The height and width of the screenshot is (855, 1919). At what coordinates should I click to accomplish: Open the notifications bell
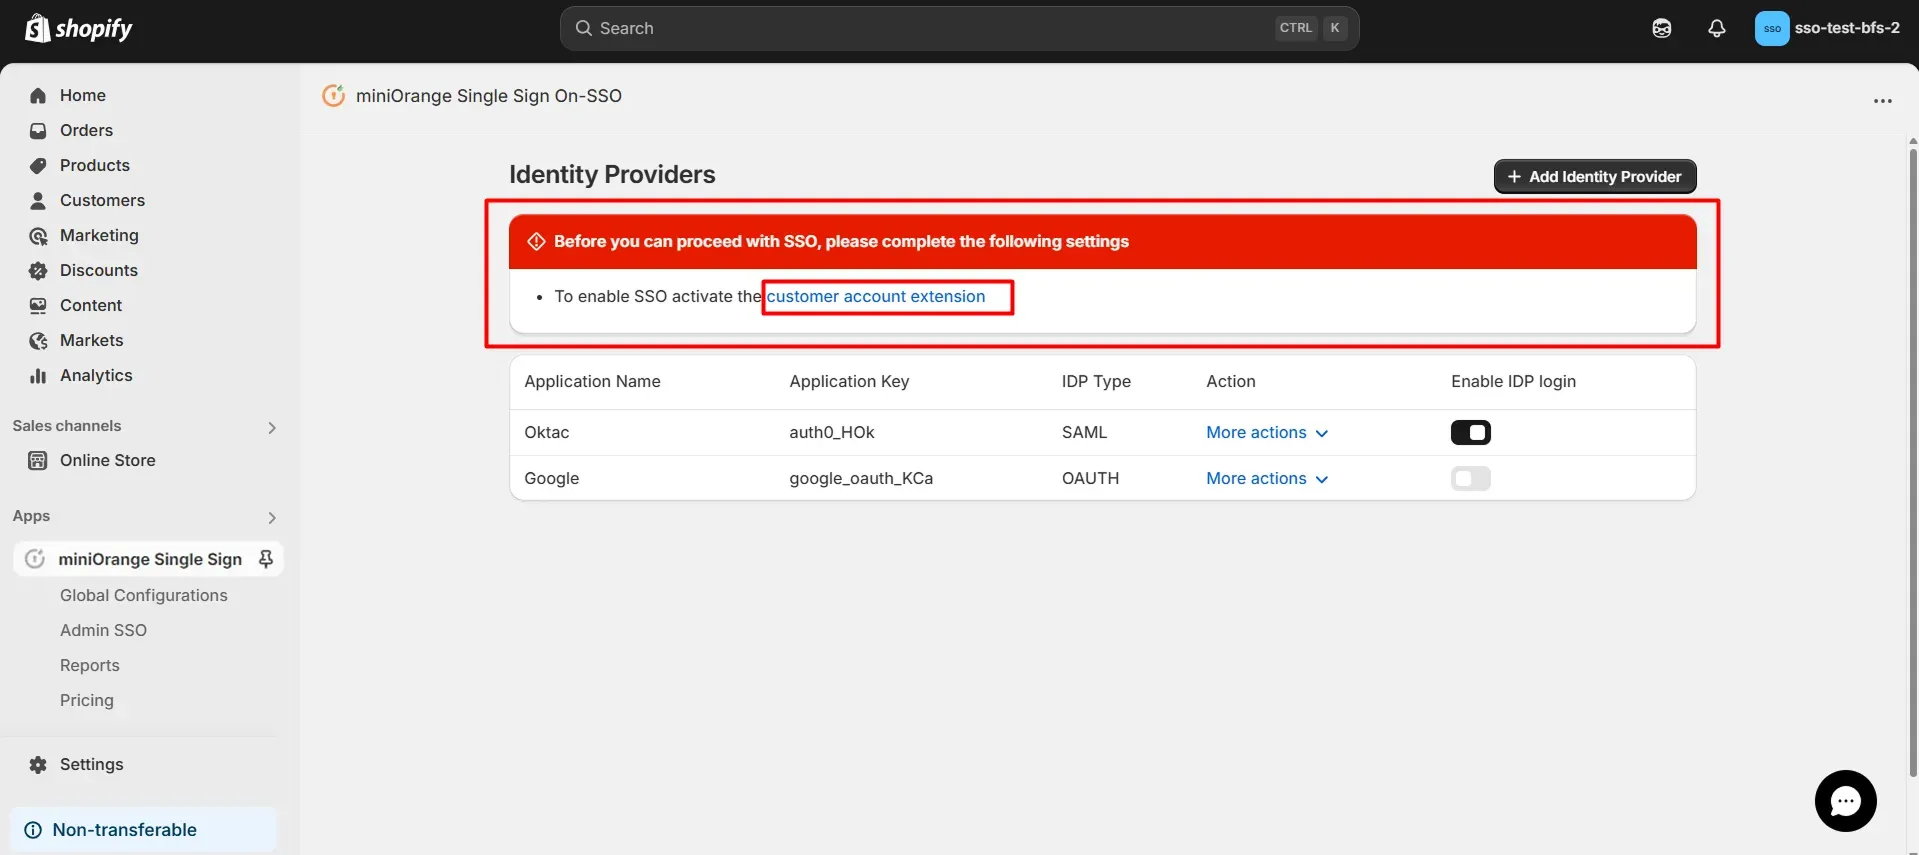pos(1717,28)
